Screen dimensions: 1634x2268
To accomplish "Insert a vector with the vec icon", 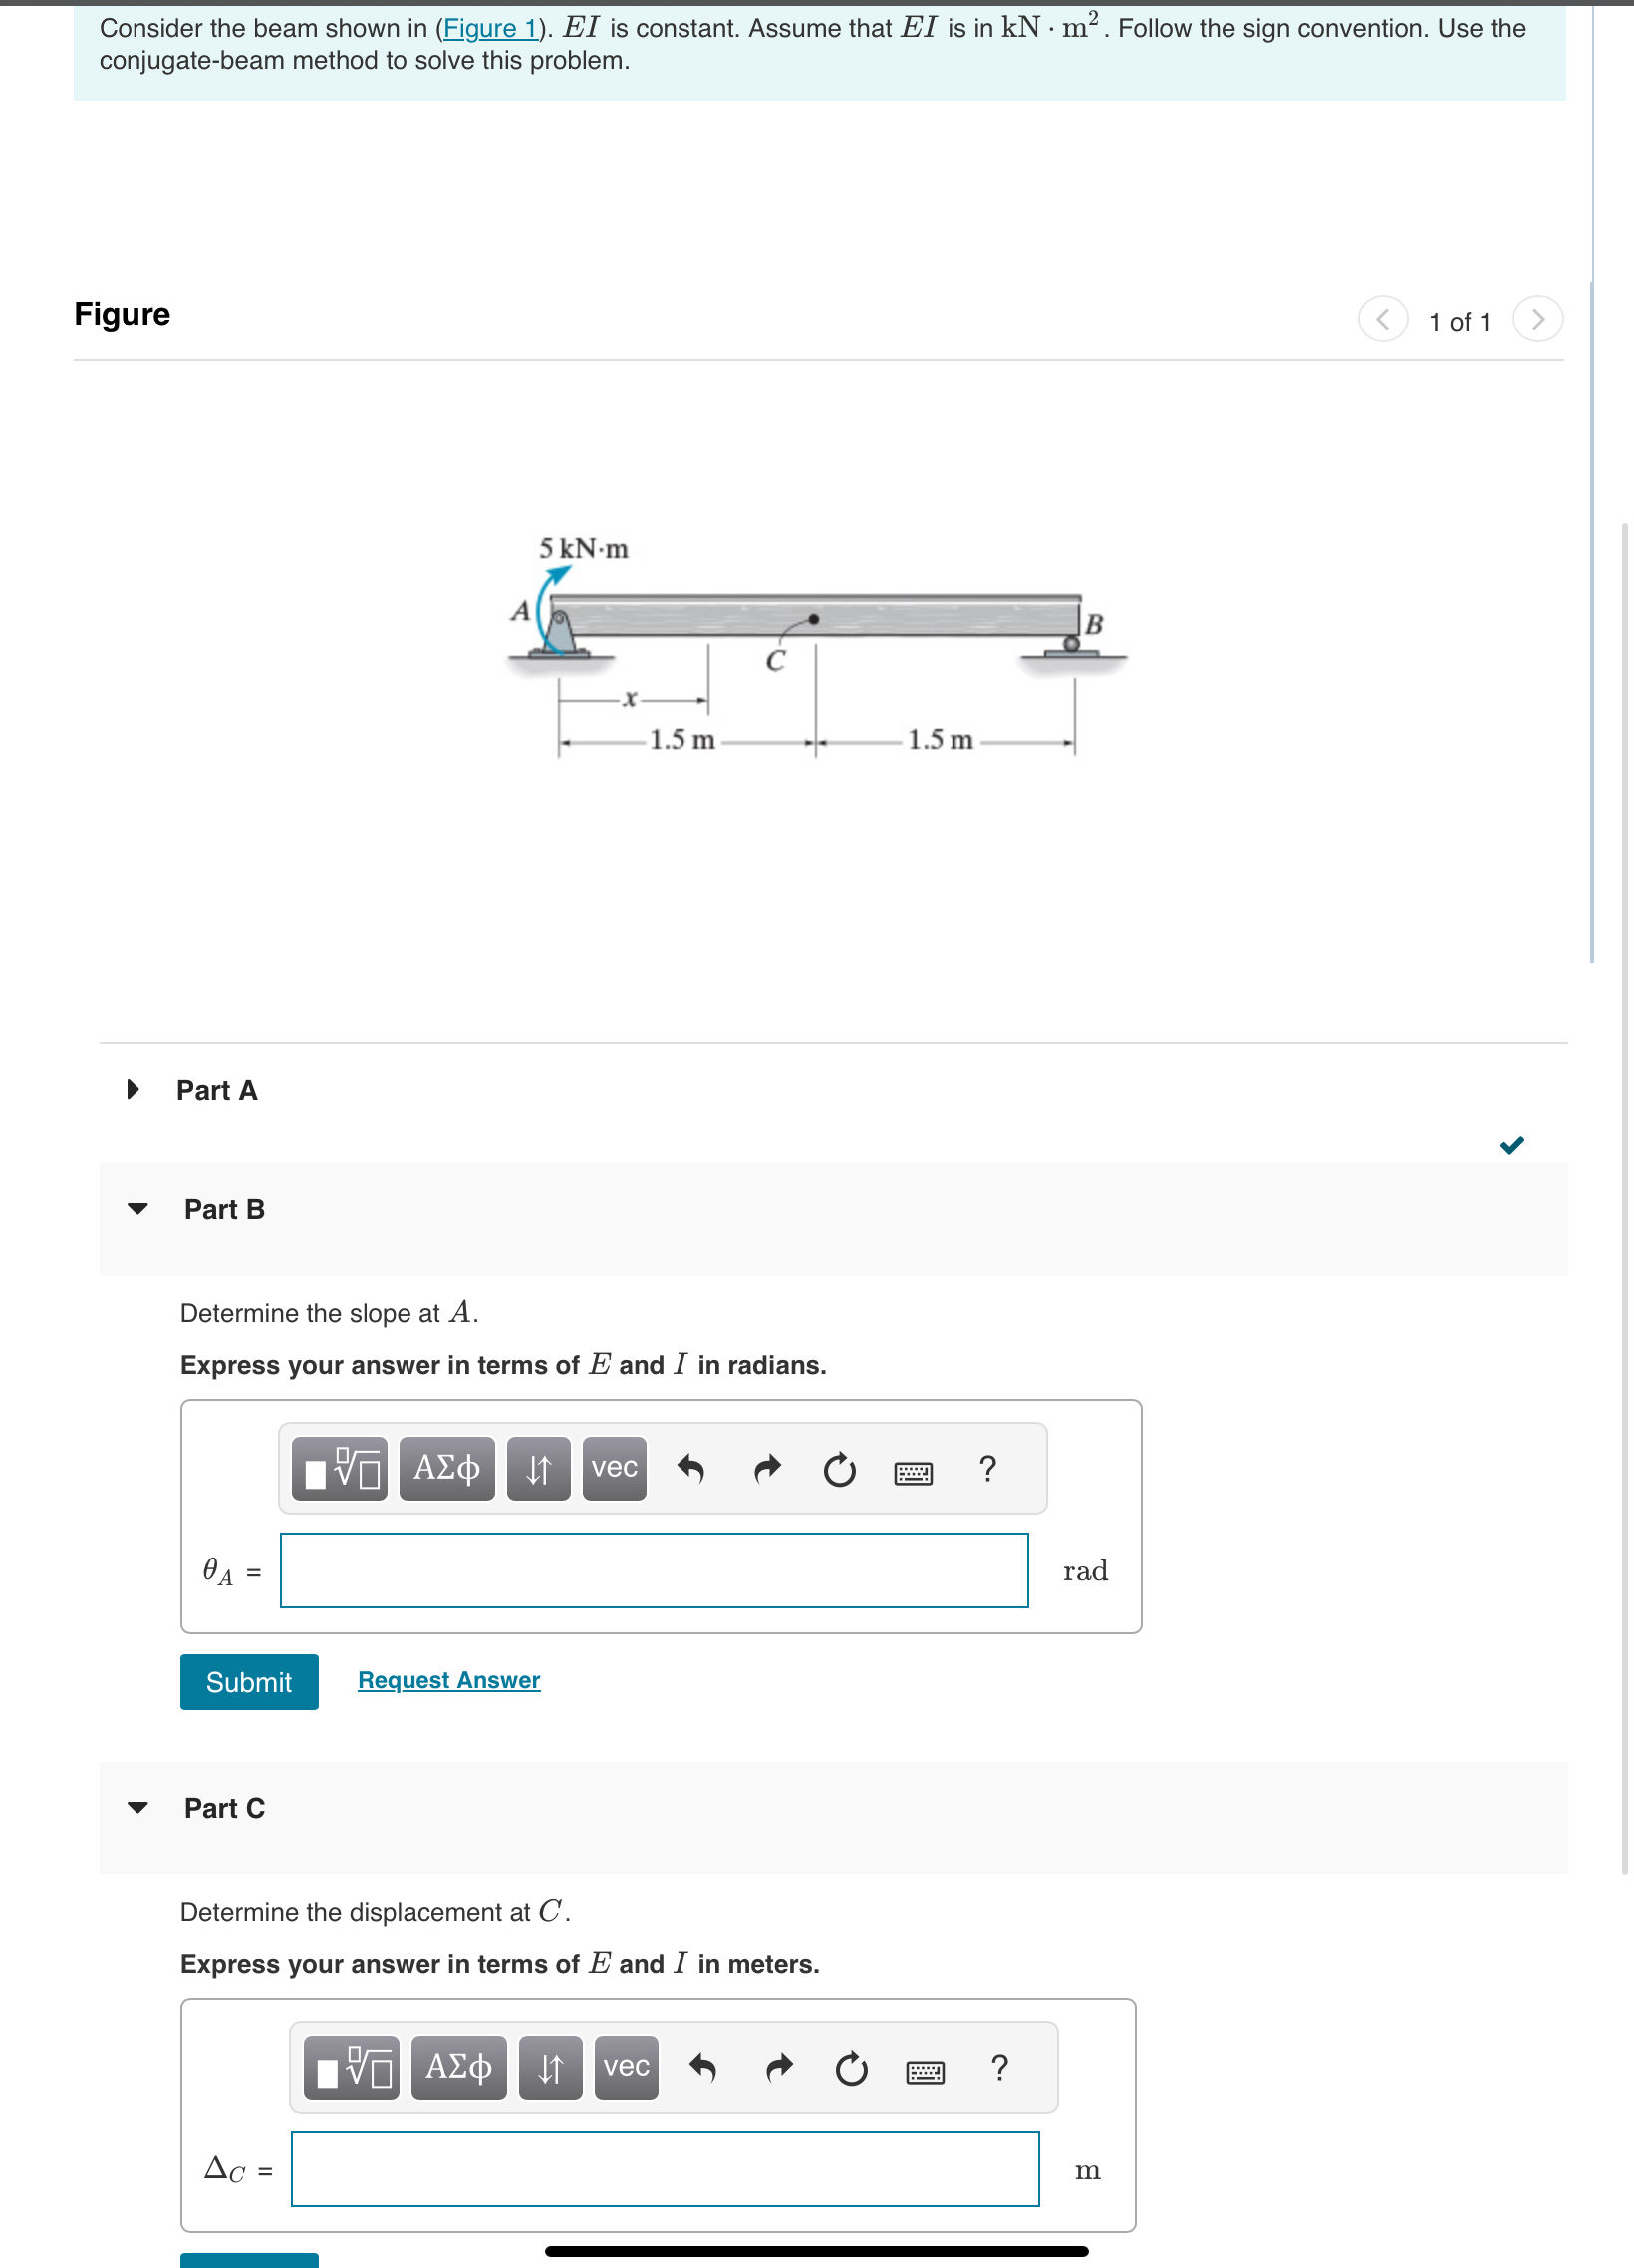I will tap(612, 1468).
